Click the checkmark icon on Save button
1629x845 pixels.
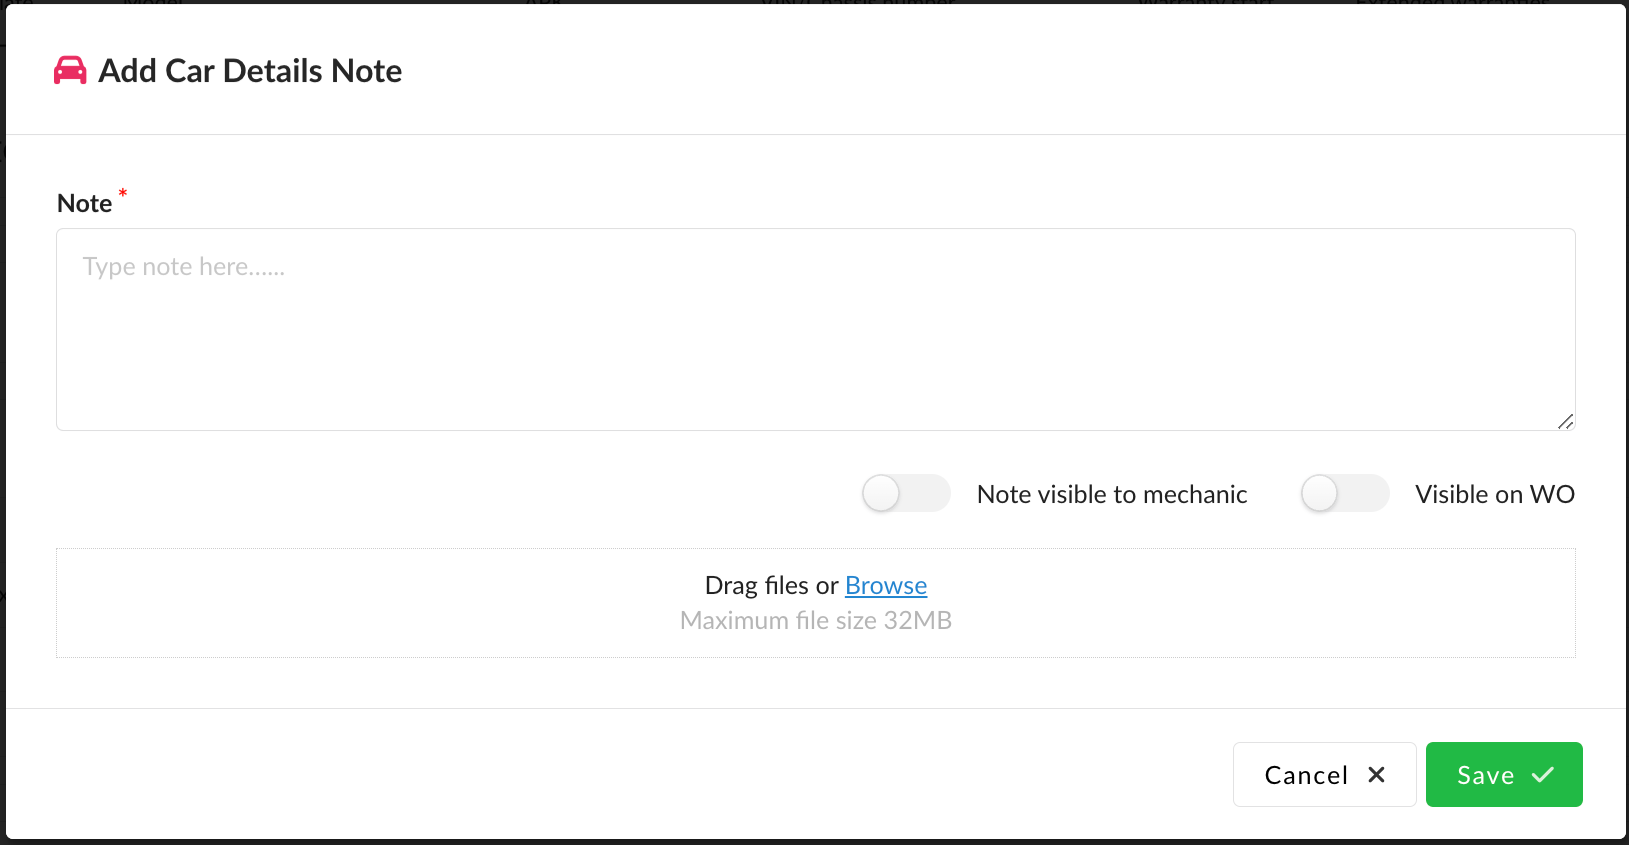[1543, 775]
